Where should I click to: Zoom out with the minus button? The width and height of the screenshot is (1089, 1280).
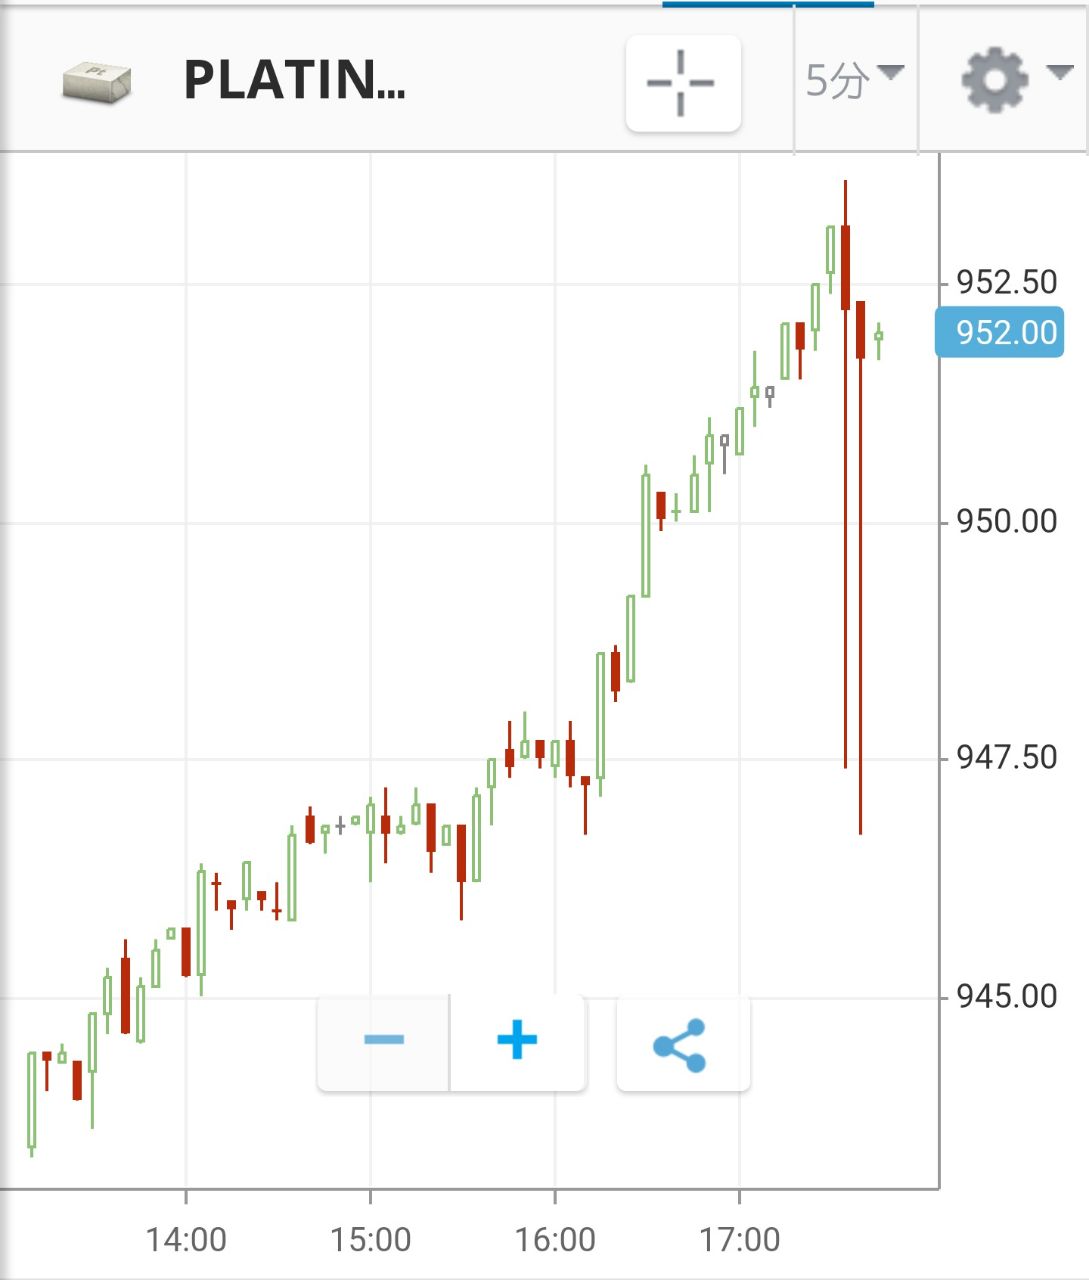tap(384, 1042)
